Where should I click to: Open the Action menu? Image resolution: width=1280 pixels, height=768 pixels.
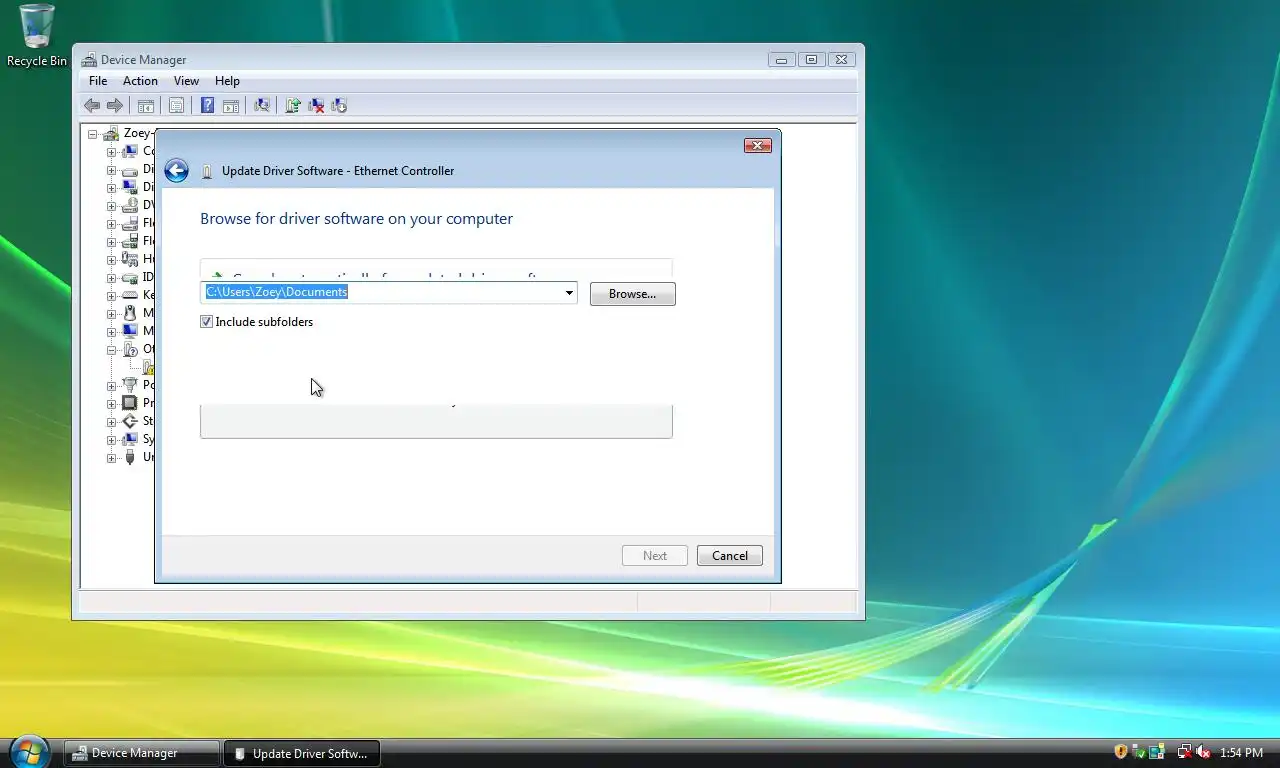(140, 81)
